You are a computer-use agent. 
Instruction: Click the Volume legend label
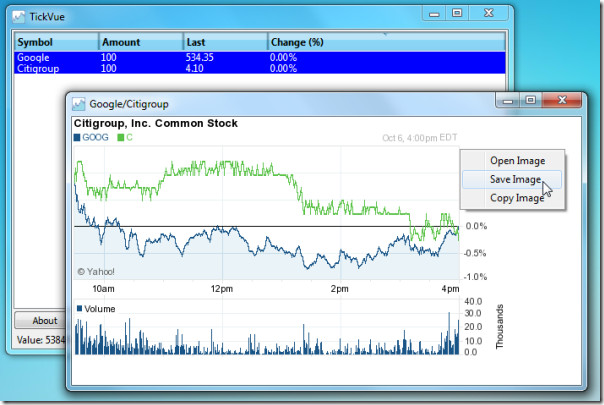pyautogui.click(x=100, y=309)
